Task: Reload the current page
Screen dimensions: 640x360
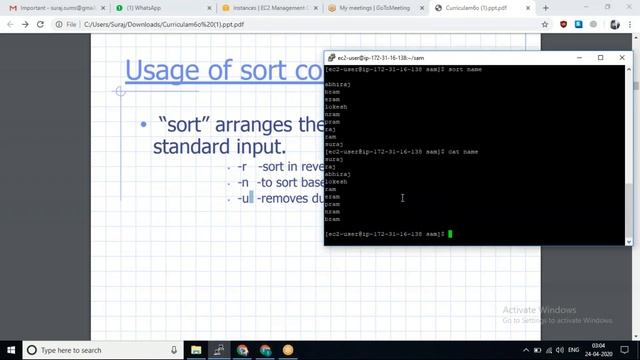Action: coord(40,24)
